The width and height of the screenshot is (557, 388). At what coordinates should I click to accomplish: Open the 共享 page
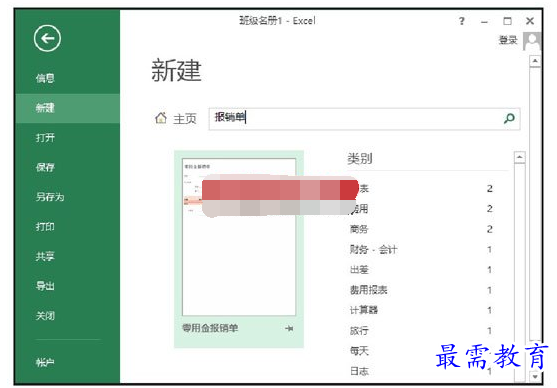pos(45,257)
